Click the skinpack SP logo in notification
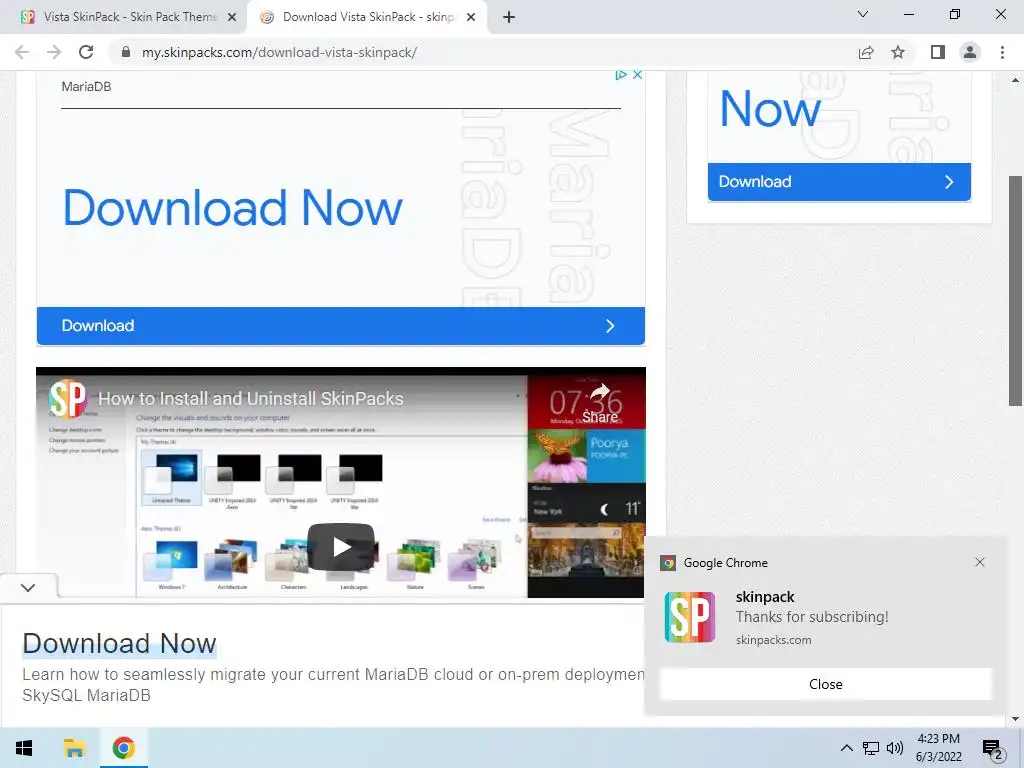The image size is (1024, 768). 690,617
